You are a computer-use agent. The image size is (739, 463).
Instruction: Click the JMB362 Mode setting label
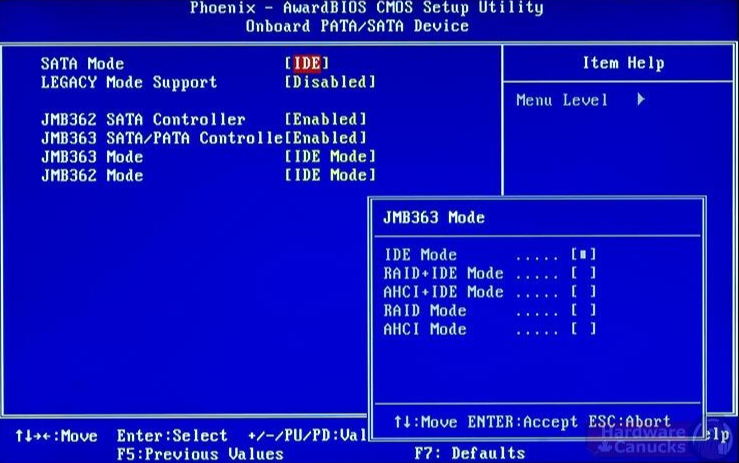(x=92, y=175)
